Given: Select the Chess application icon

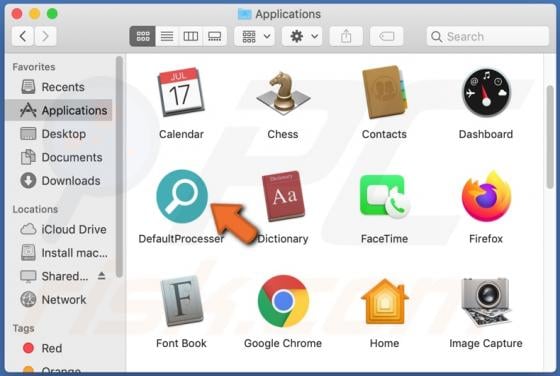Looking at the screenshot, I should (283, 92).
